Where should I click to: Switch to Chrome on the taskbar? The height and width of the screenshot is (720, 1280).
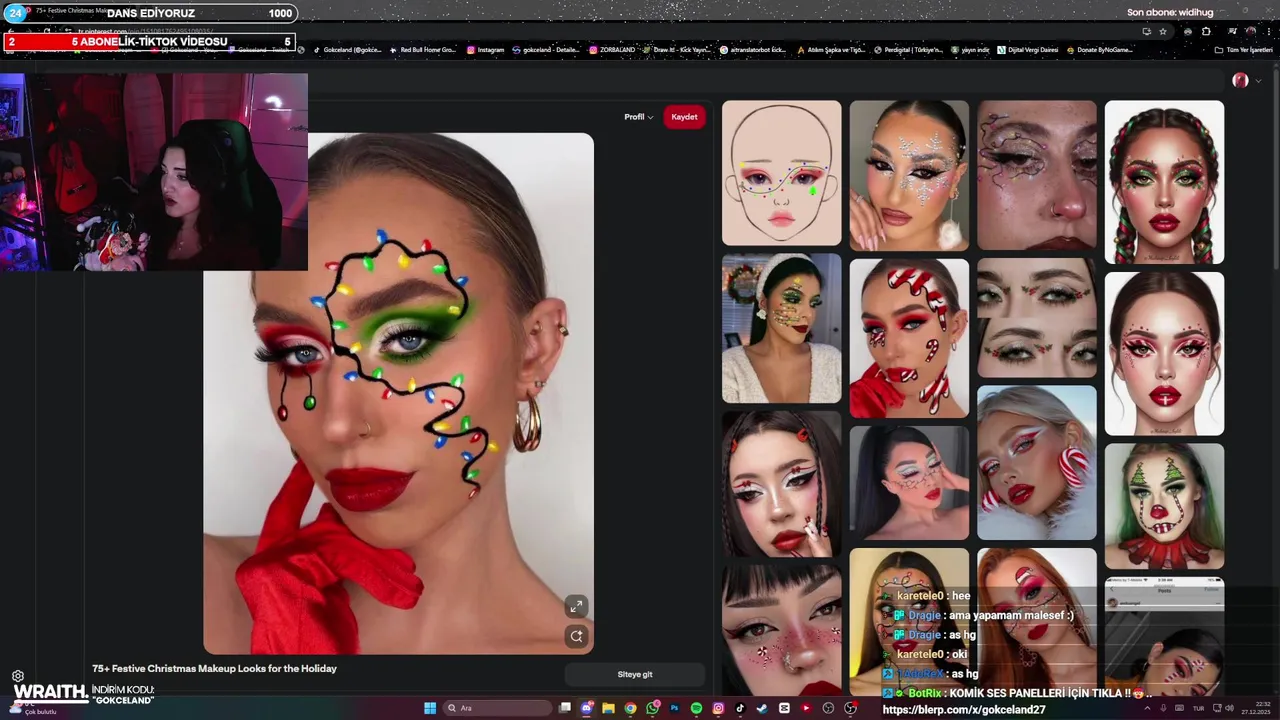pos(630,708)
